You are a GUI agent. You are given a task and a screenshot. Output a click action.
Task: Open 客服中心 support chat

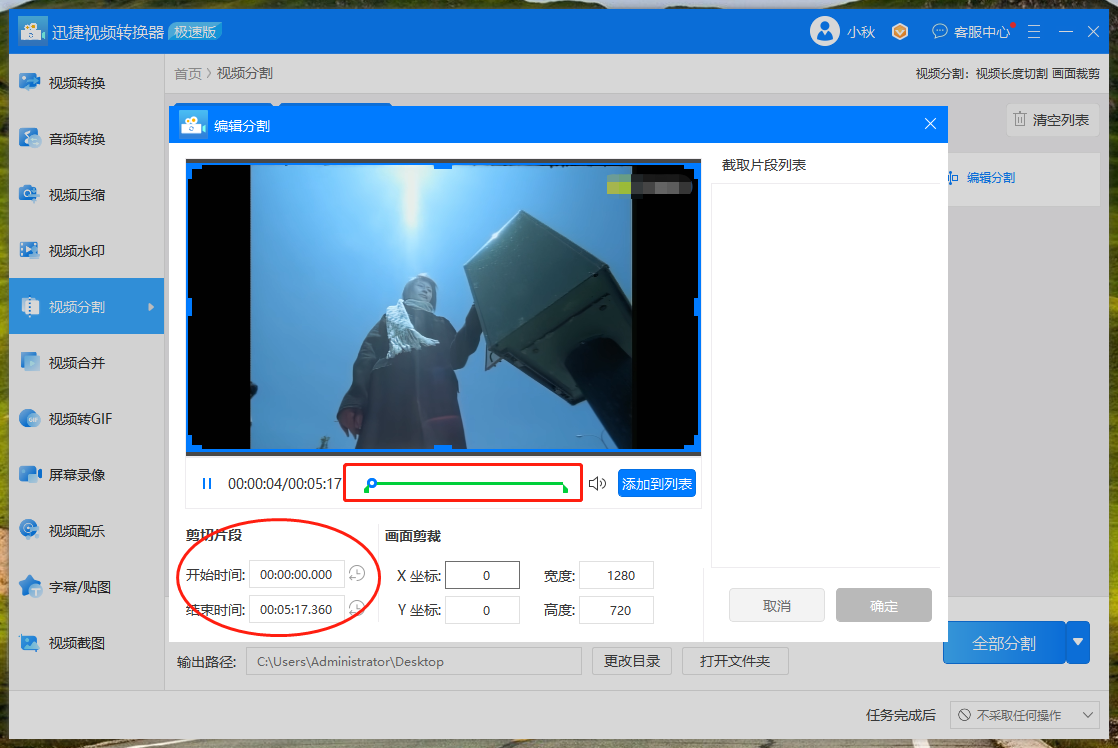(x=972, y=32)
